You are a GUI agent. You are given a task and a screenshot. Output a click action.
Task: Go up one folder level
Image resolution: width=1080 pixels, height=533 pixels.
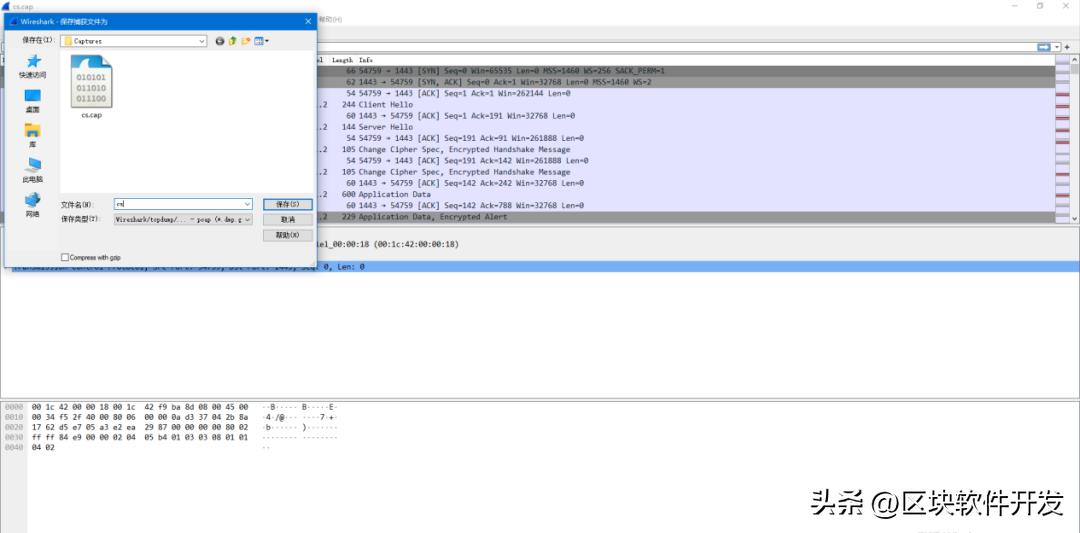(232, 41)
